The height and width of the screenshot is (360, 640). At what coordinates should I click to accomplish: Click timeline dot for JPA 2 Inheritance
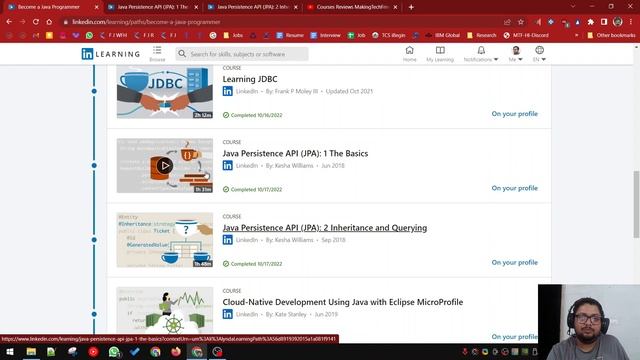(x=94, y=240)
